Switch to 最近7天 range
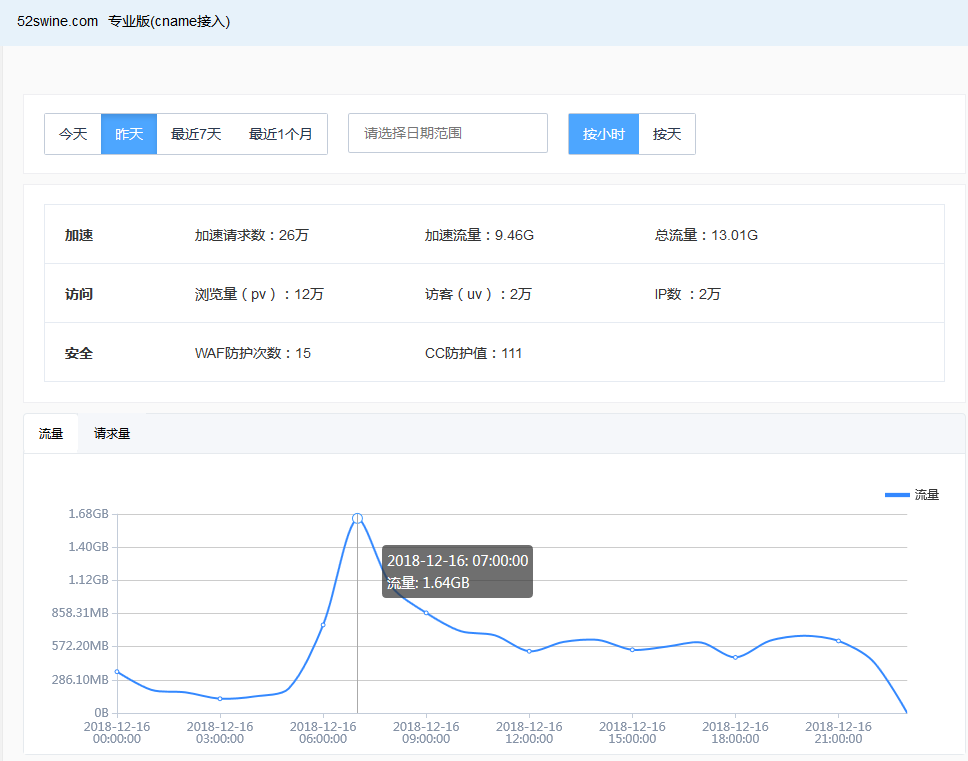 (196, 134)
